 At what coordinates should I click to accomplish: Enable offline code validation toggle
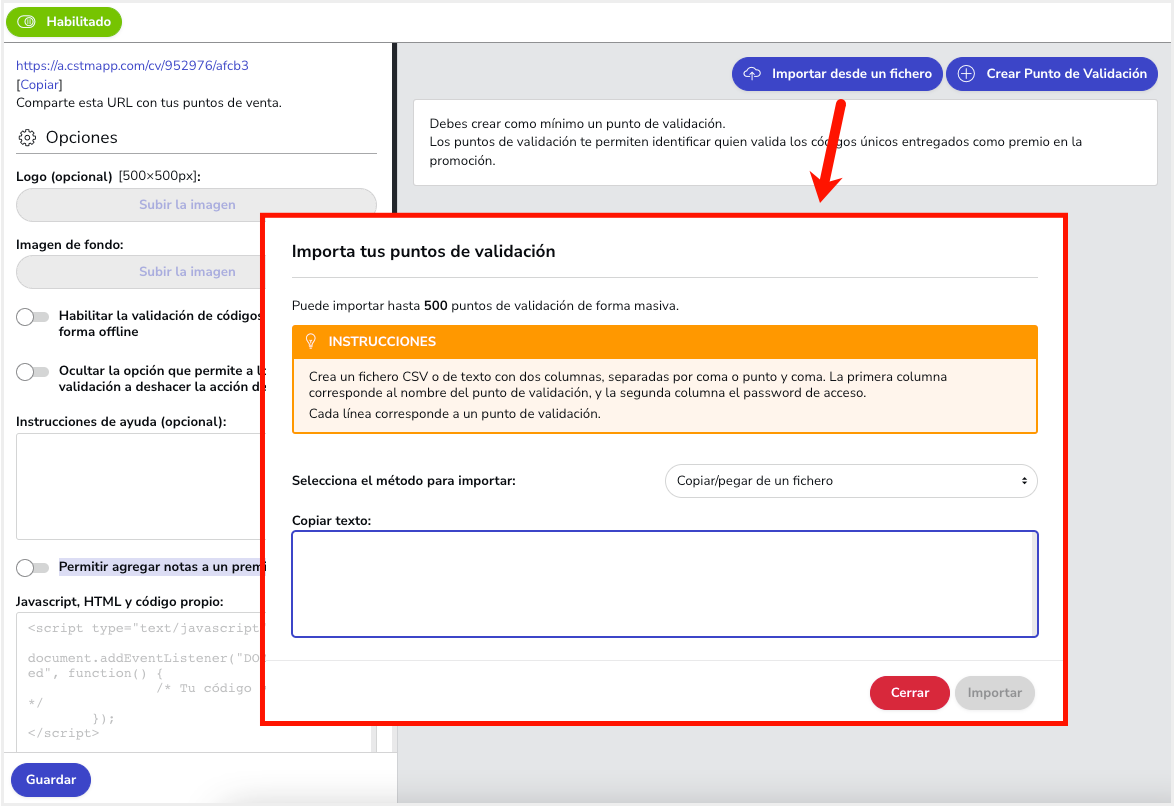point(32,317)
